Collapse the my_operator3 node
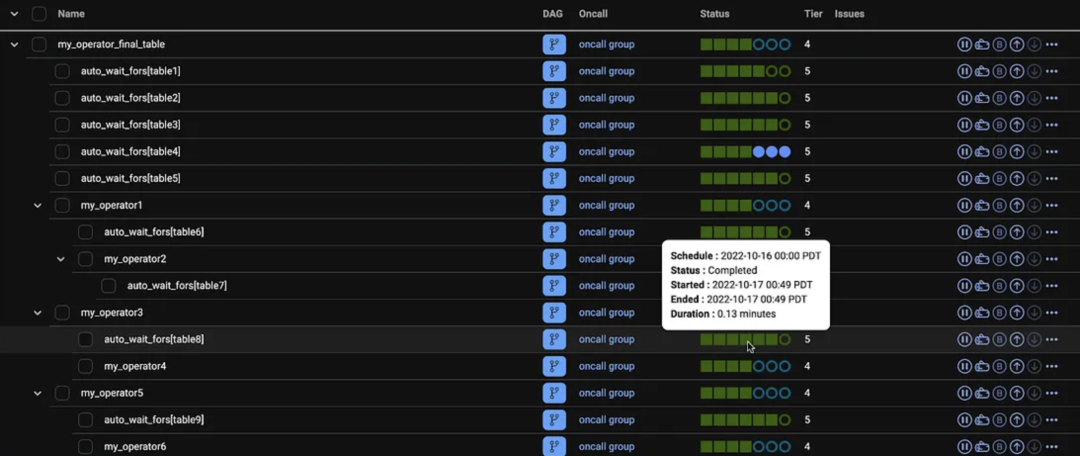 tap(38, 313)
